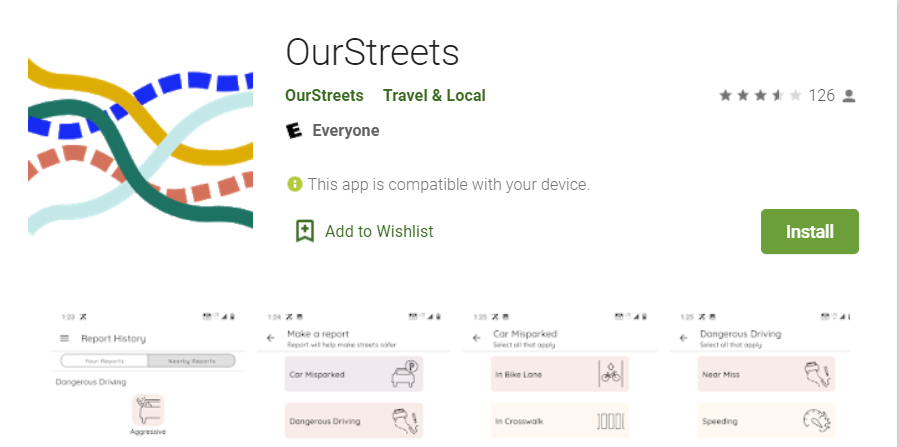Viewport: 899px width, 447px height.
Task: Click back arrow on Make a report screen
Action: (x=271, y=338)
